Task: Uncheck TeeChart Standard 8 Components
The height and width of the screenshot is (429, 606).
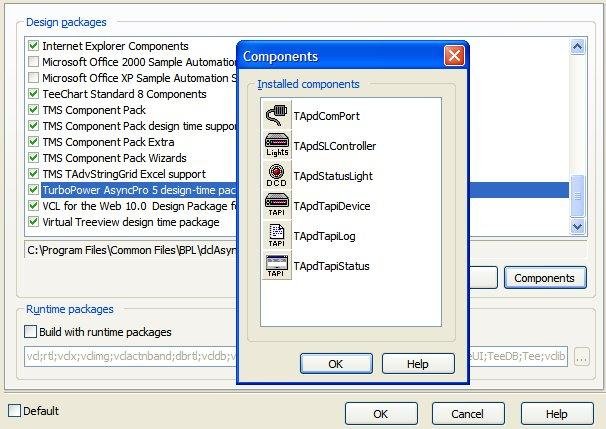Action: point(34,94)
